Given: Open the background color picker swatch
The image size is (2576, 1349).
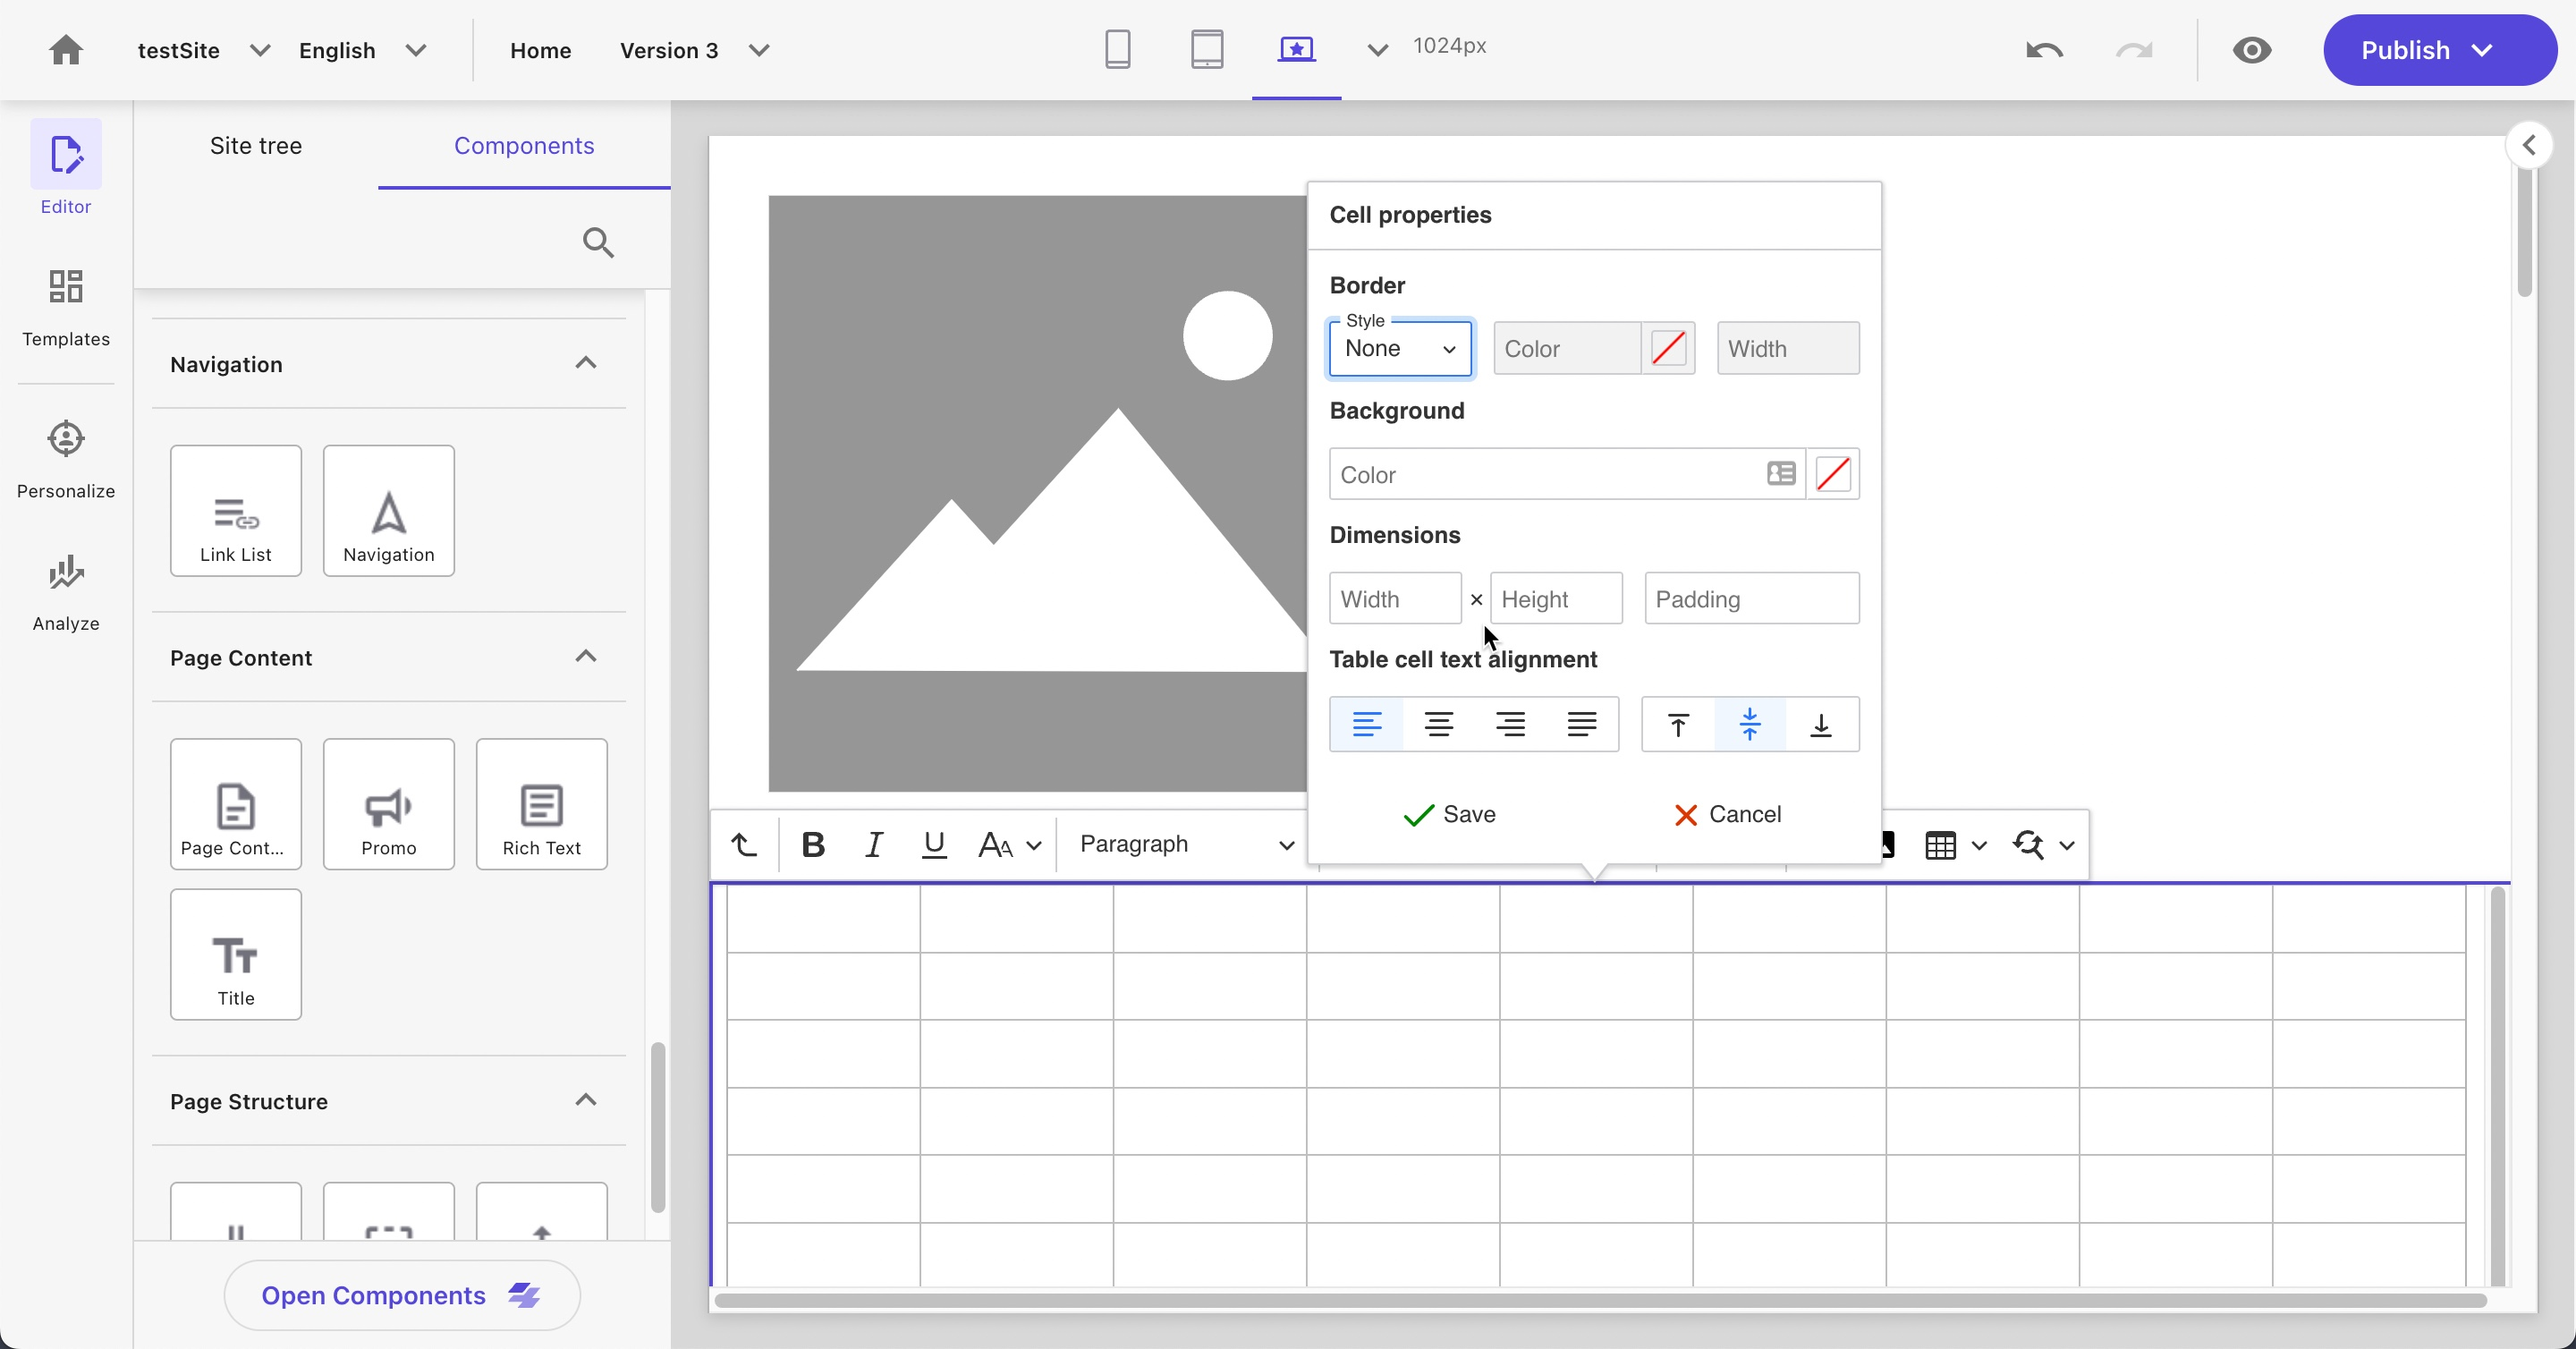Looking at the screenshot, I should pos(1832,474).
